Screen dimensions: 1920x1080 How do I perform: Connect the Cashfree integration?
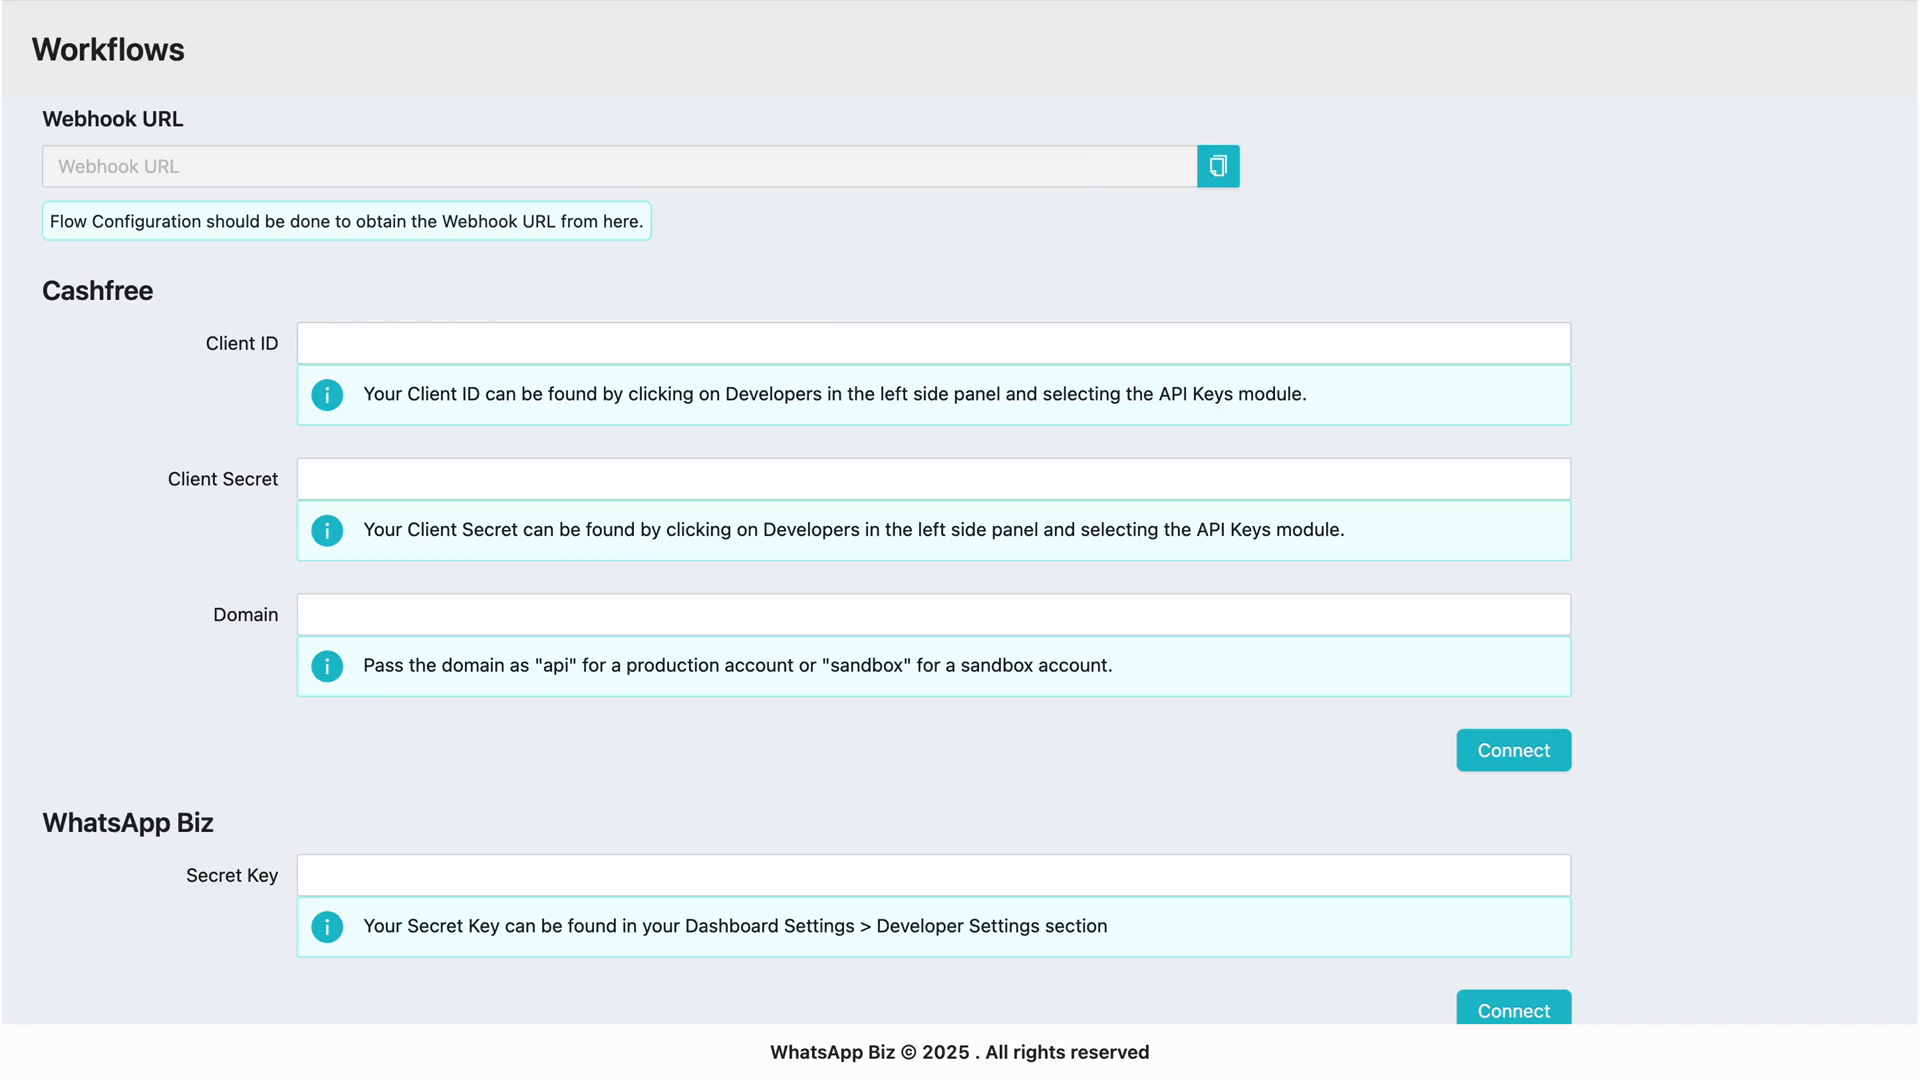click(x=1513, y=750)
